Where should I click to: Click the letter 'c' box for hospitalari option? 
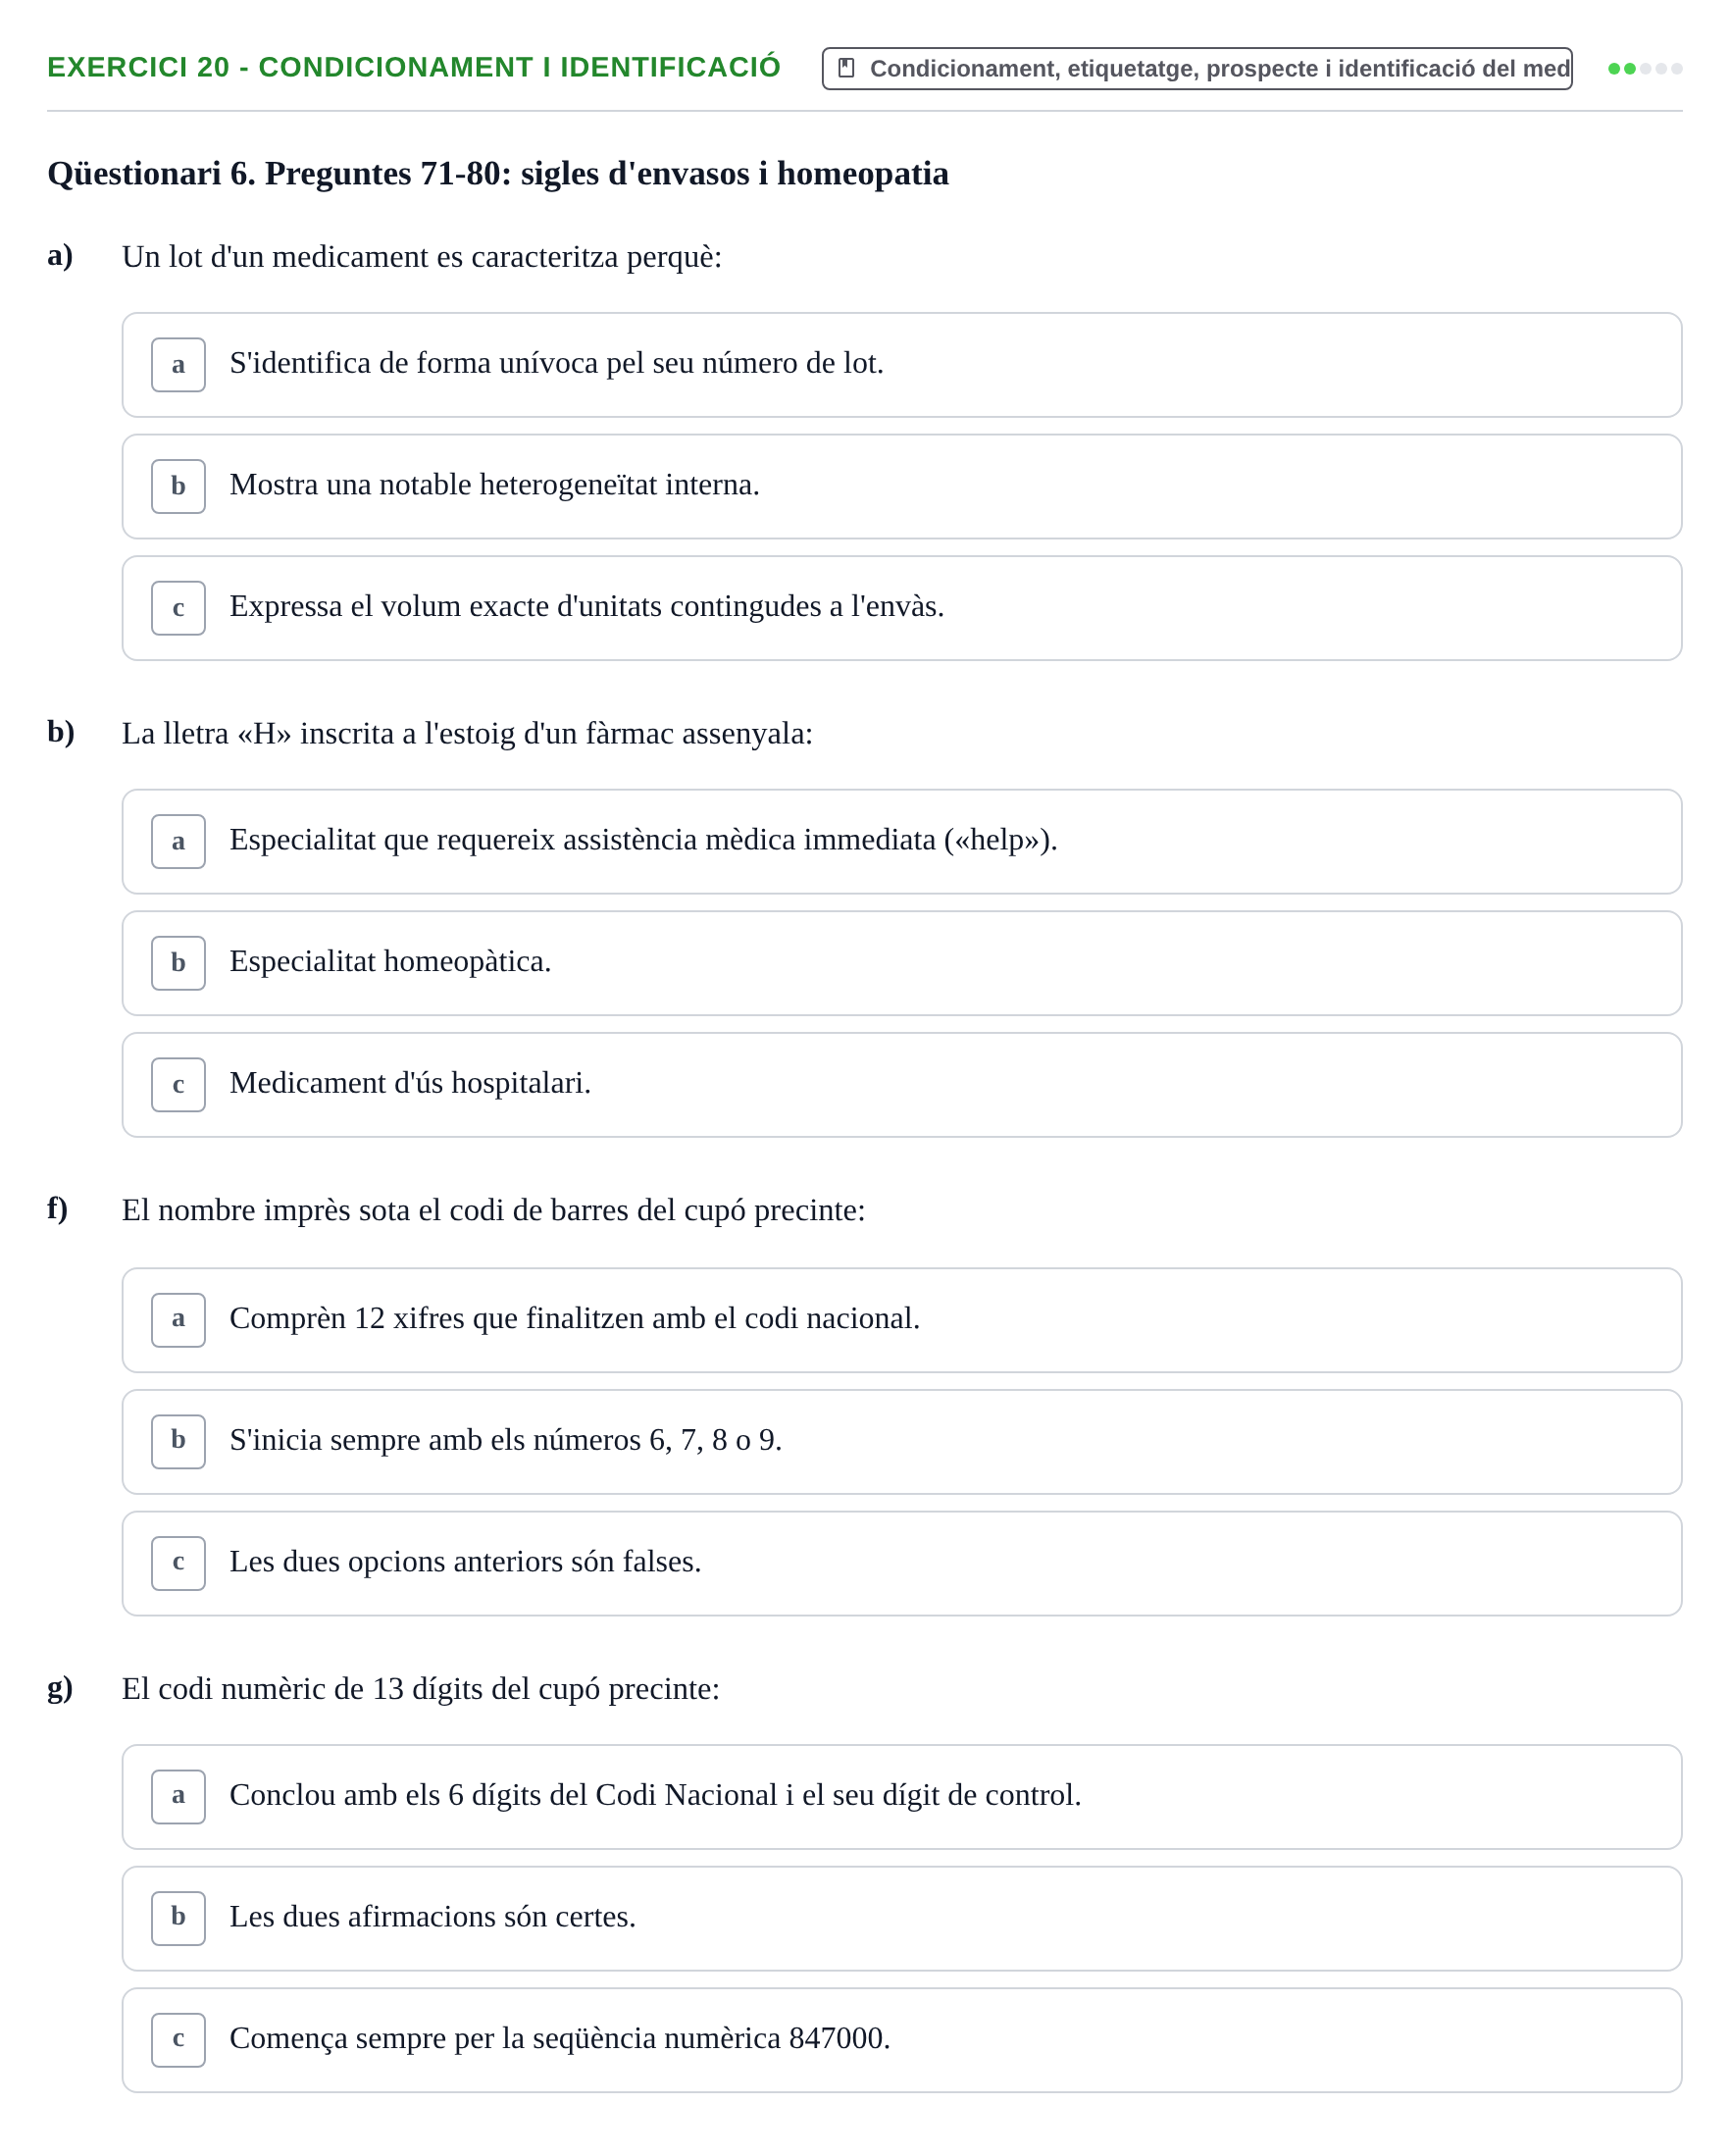(178, 1085)
